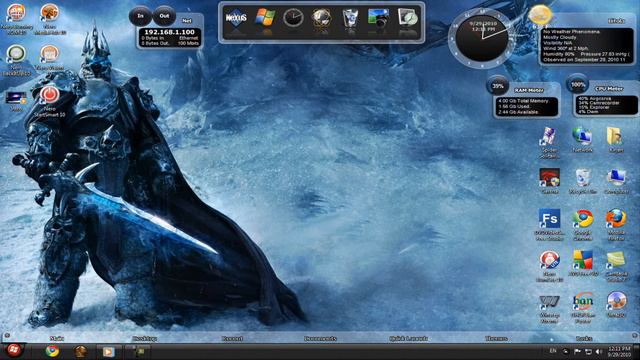The width and height of the screenshot is (640, 360).
Task: Click the RAM Meter percentage orb
Action: click(498, 86)
